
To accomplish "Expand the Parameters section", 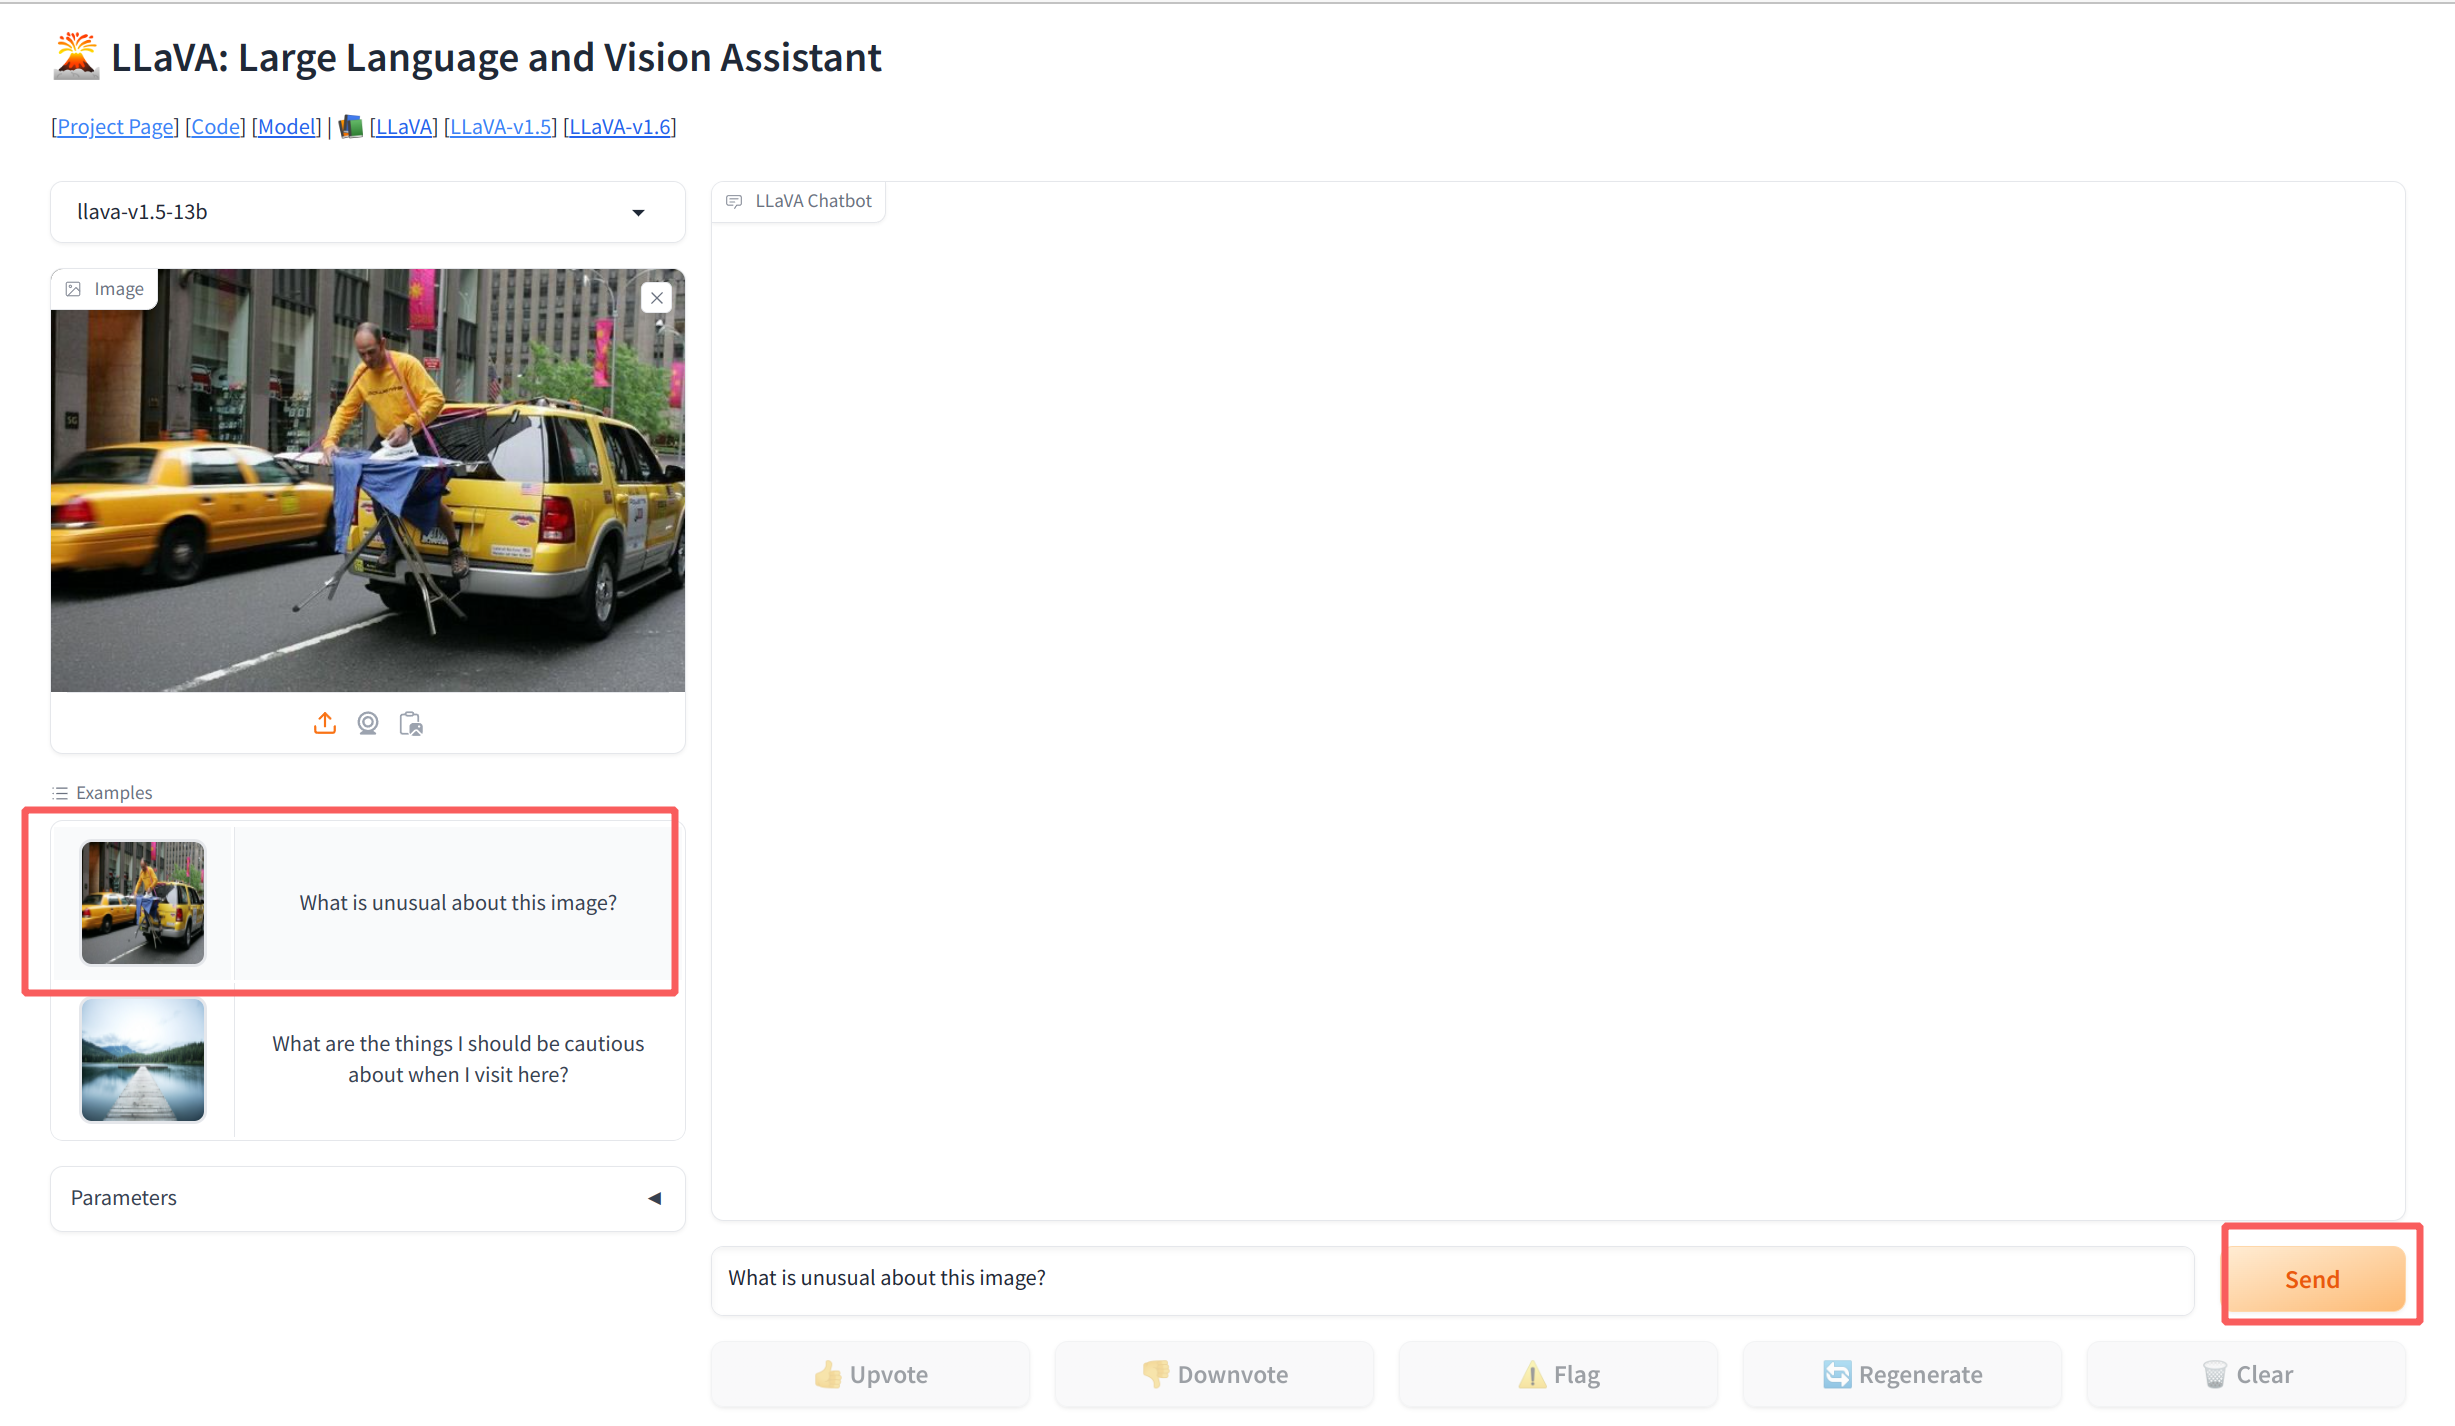I will click(x=124, y=1198).
